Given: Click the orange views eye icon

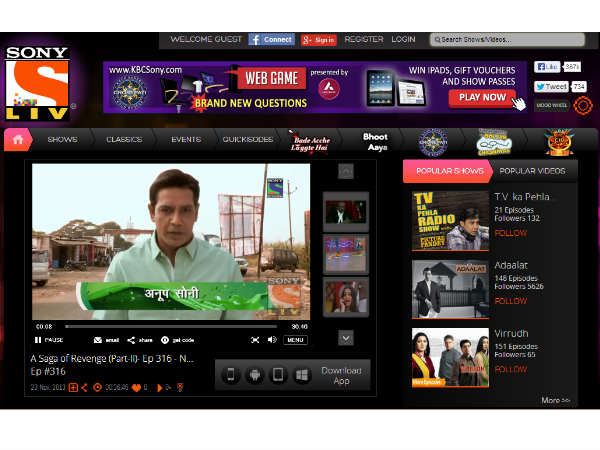Looking at the screenshot, I should pos(97,388).
